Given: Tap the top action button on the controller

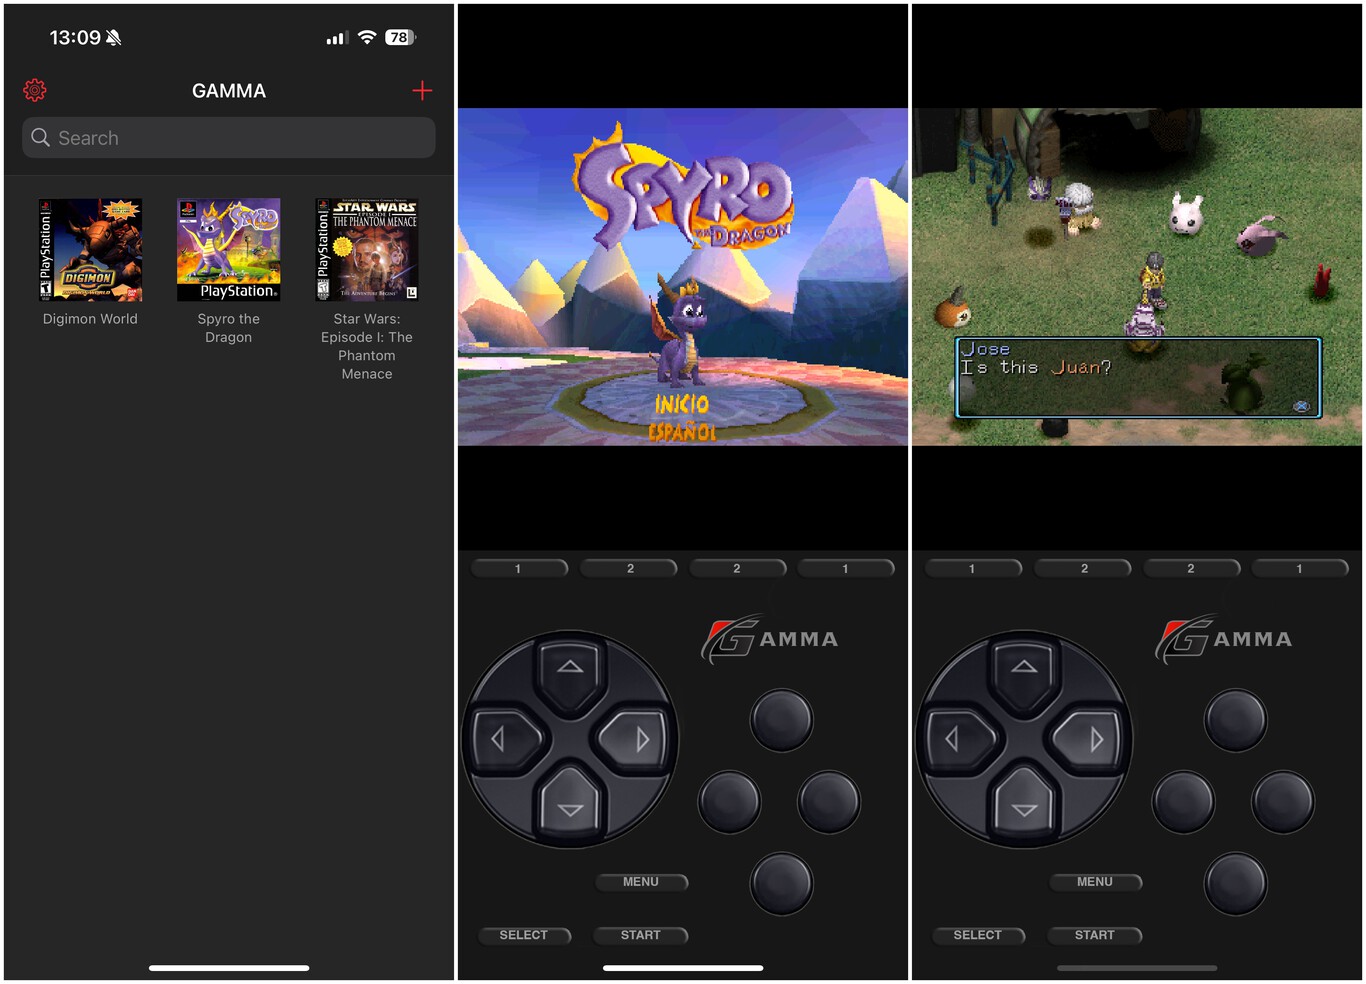Looking at the screenshot, I should pyautogui.click(x=782, y=720).
